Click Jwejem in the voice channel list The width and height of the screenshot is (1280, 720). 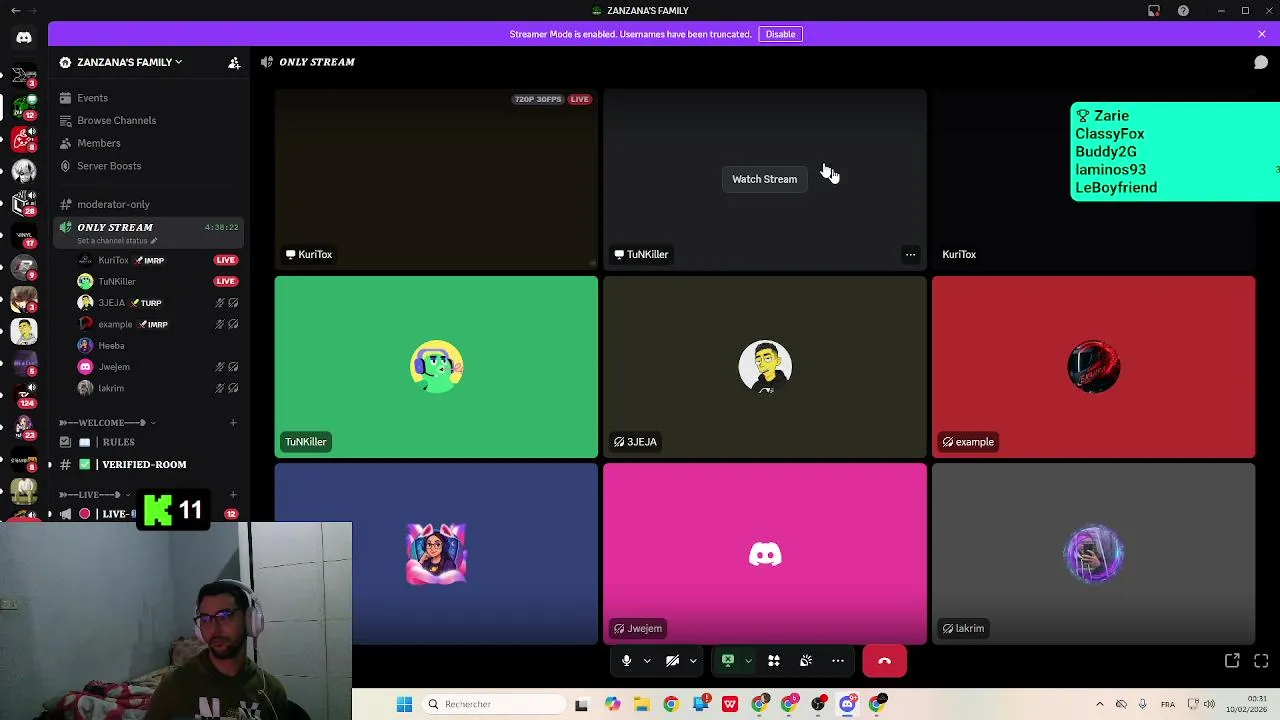pyautogui.click(x=114, y=367)
